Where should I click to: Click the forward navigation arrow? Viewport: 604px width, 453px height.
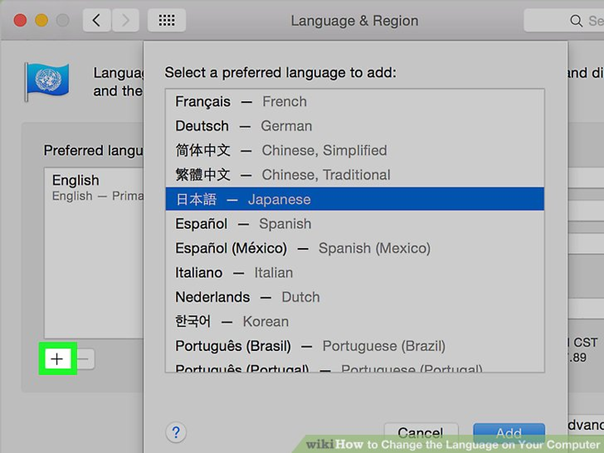tap(125, 20)
